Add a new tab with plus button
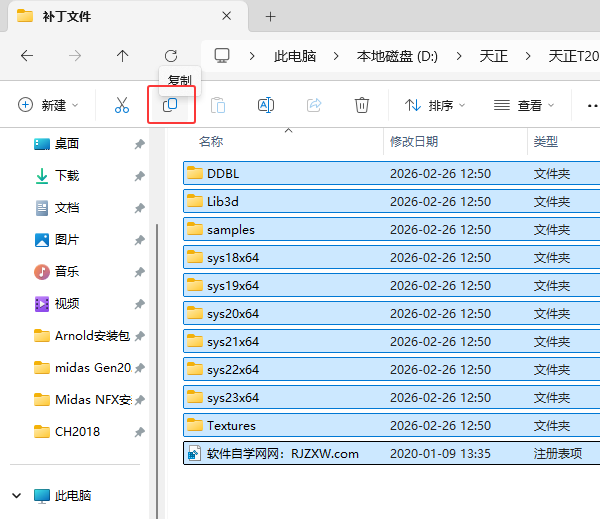600x519 pixels. (x=271, y=16)
